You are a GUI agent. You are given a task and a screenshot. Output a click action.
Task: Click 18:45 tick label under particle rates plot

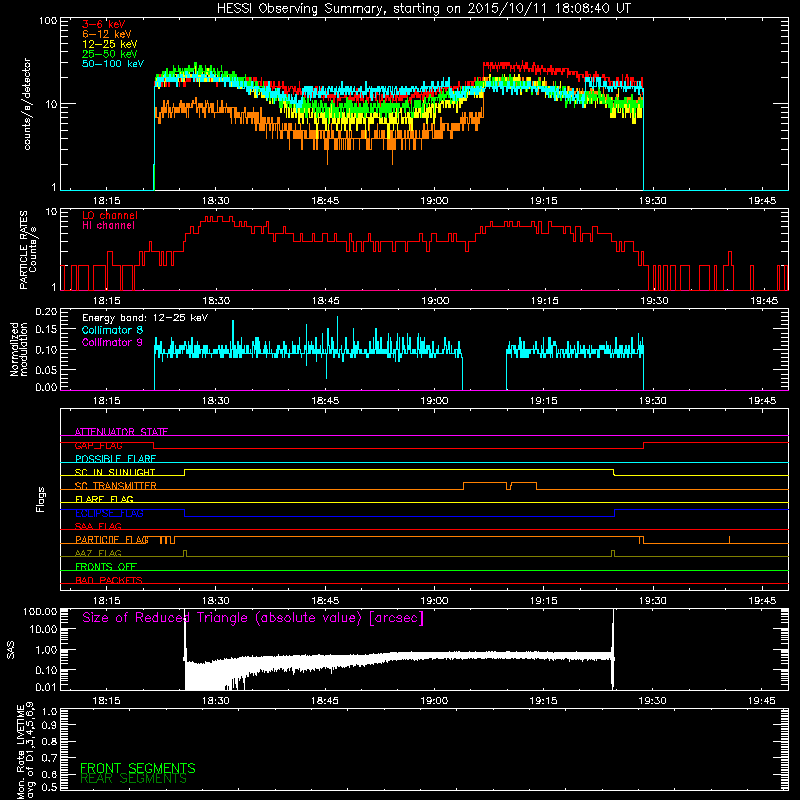(x=325, y=301)
